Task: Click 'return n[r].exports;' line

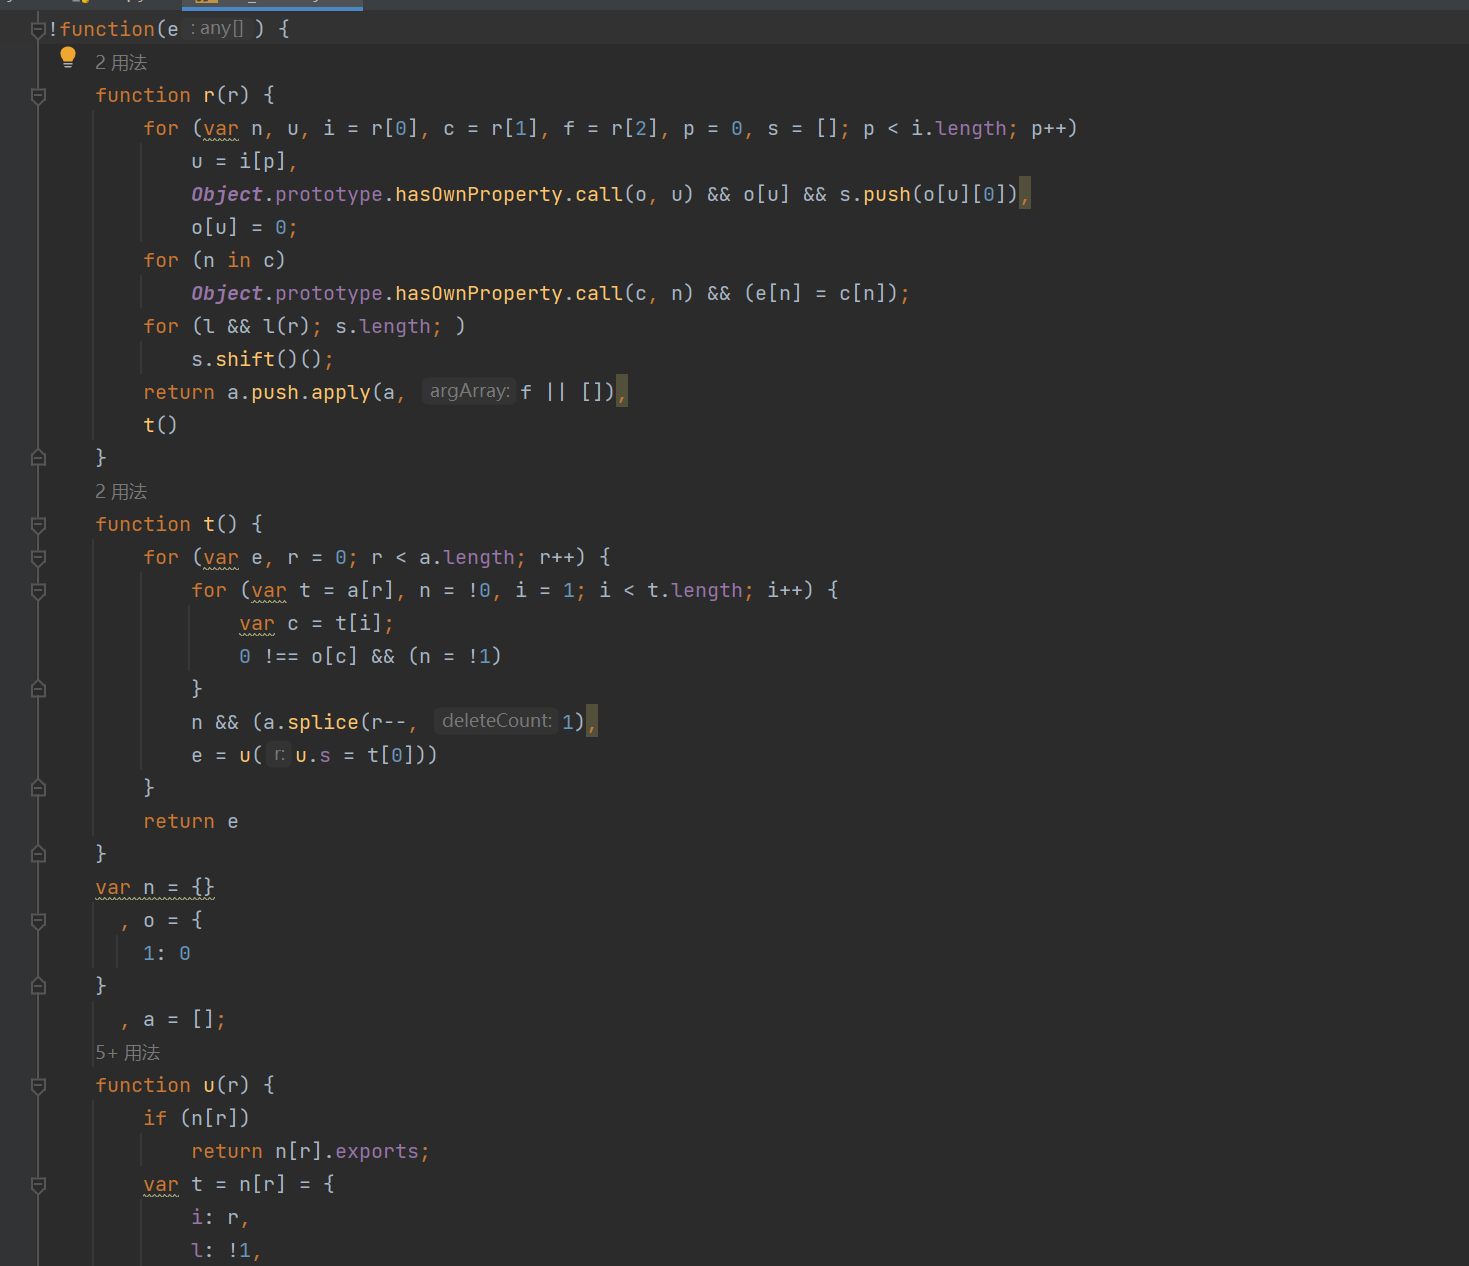Action: click(310, 1151)
